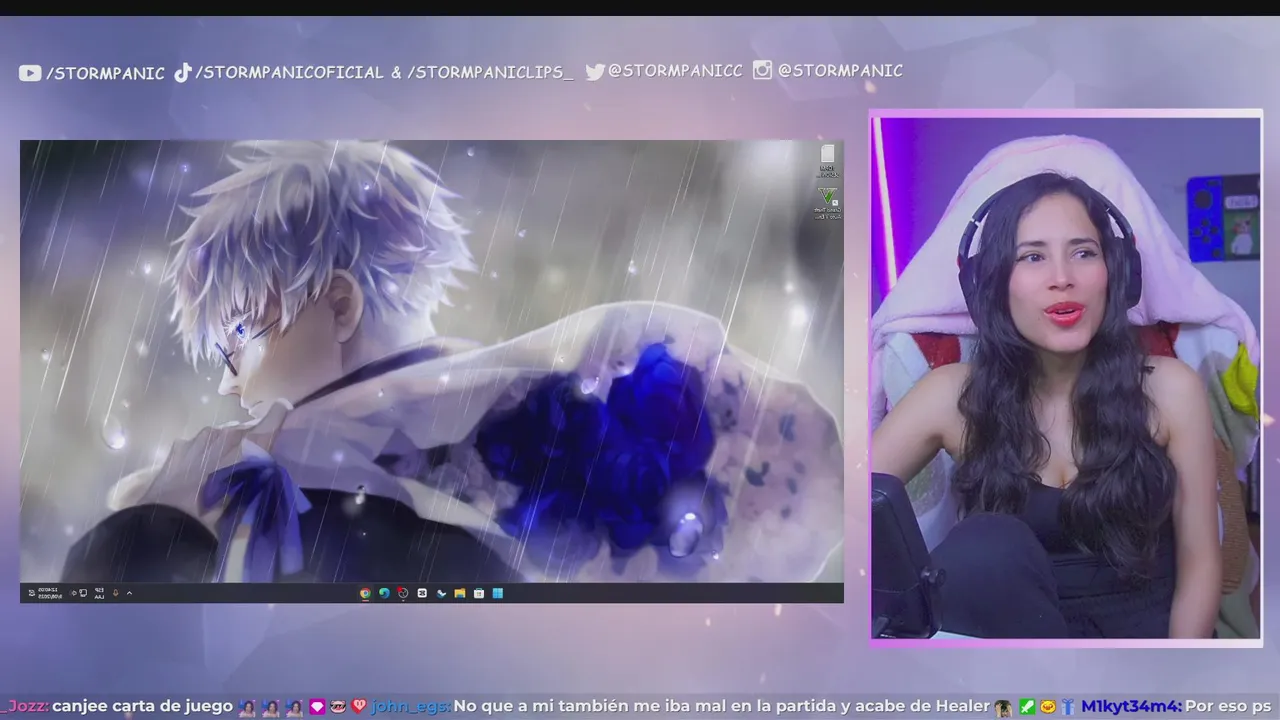Click the webcam feed of the streamer
The width and height of the screenshot is (1280, 720).
[x=1066, y=378]
